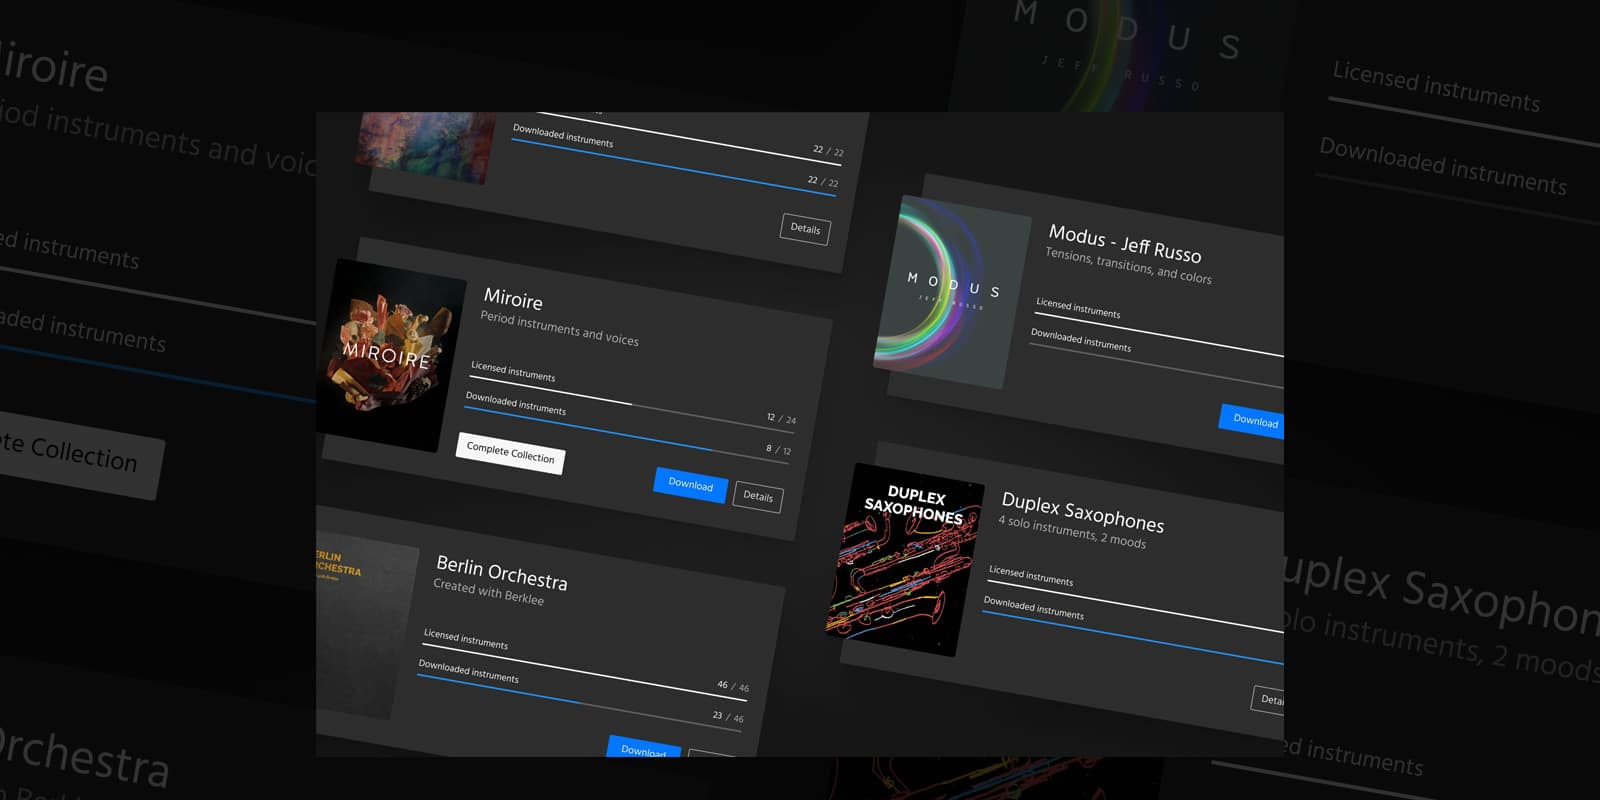Click 'Downloaded instruments' label on top card
This screenshot has width=1600, height=800.
563,136
